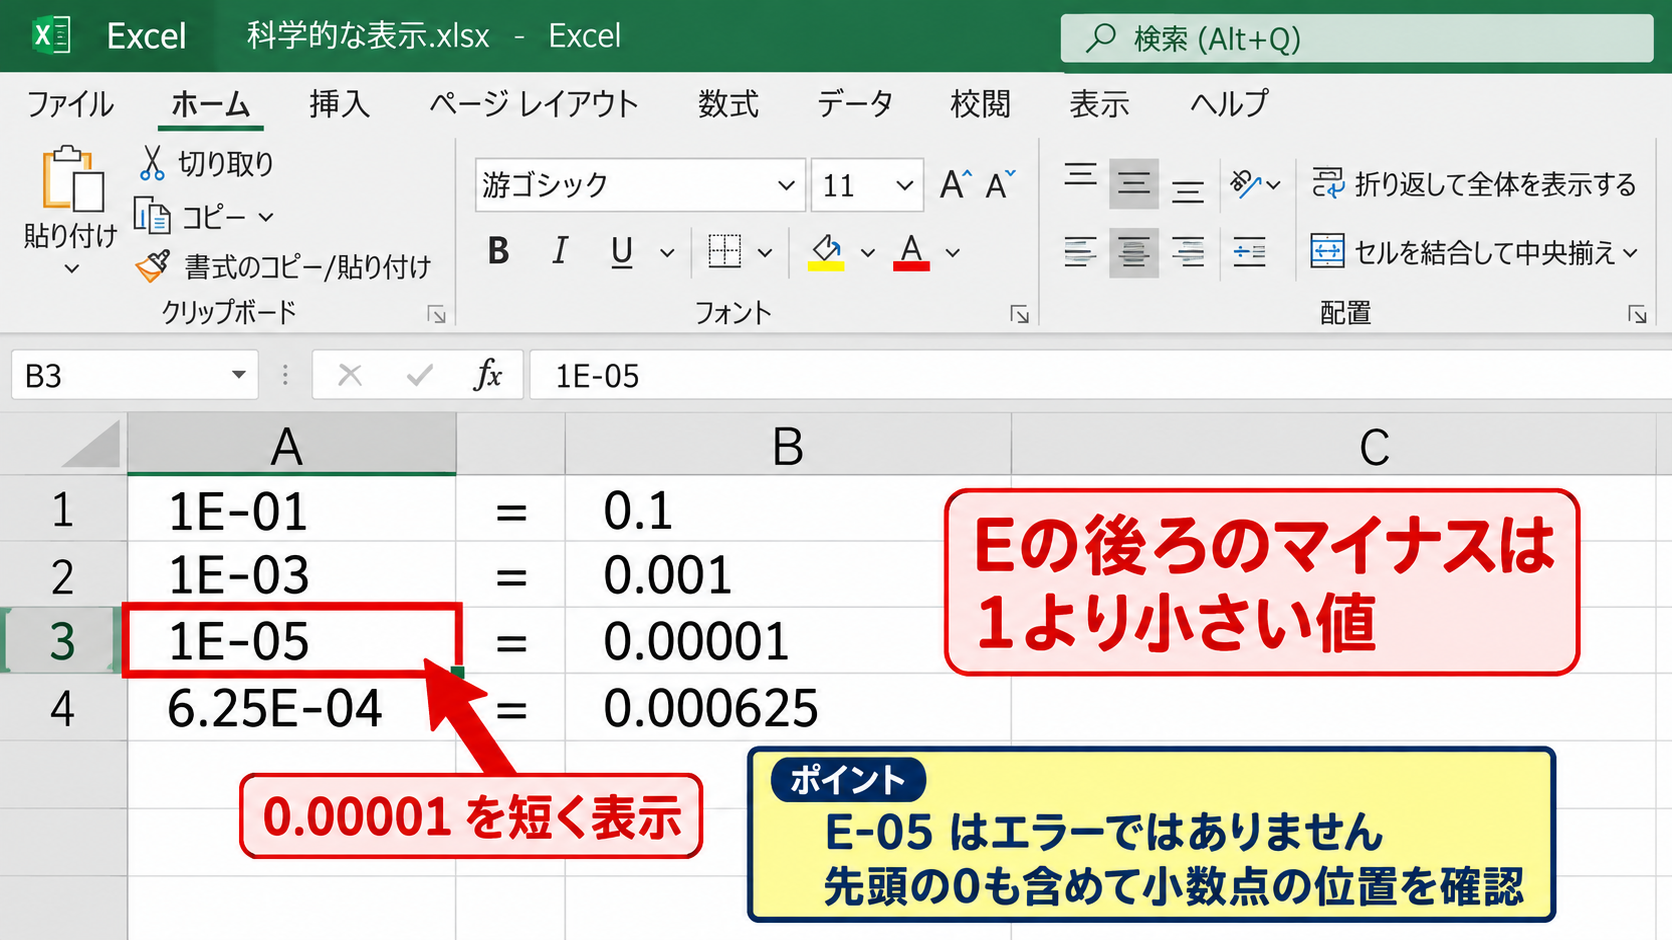Viewport: 1672px width, 940px height.
Task: Open the alignment dialog launcher
Action: point(1637,314)
